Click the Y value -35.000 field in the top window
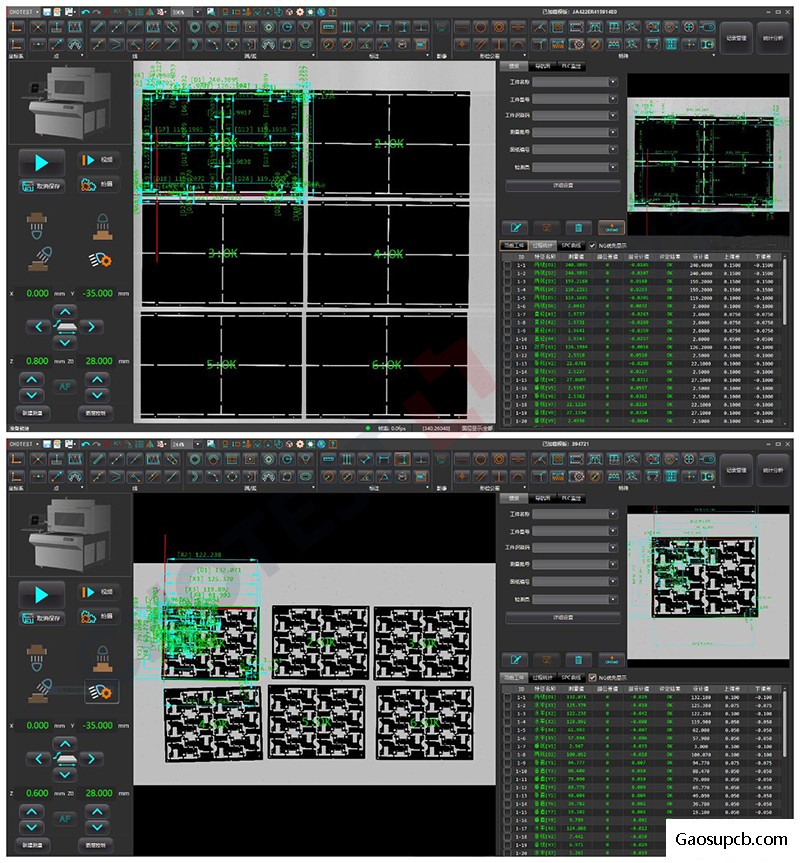800x863 pixels. (98, 293)
